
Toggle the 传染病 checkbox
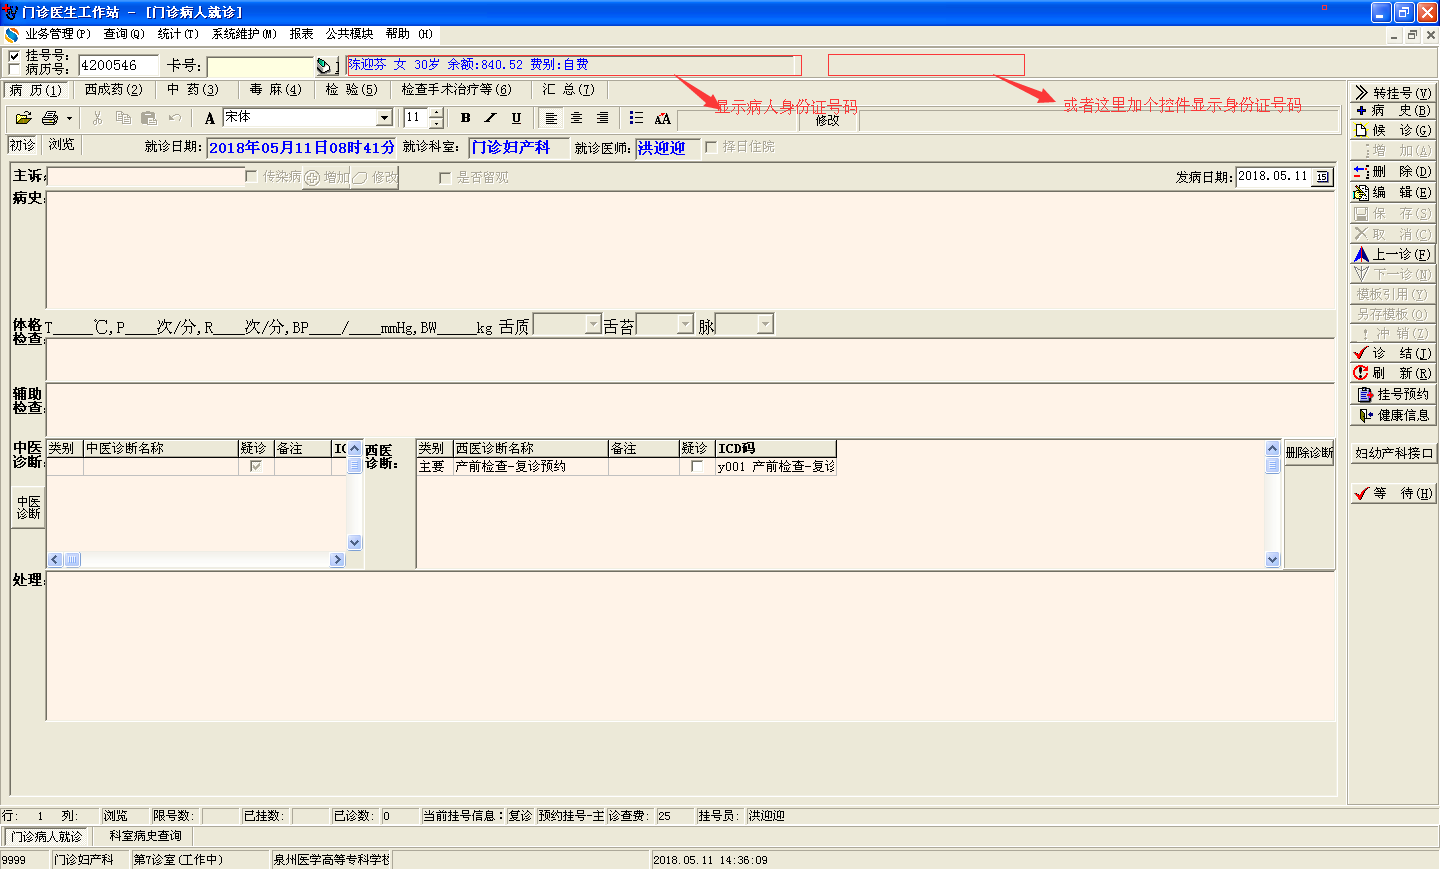pyautogui.click(x=251, y=177)
